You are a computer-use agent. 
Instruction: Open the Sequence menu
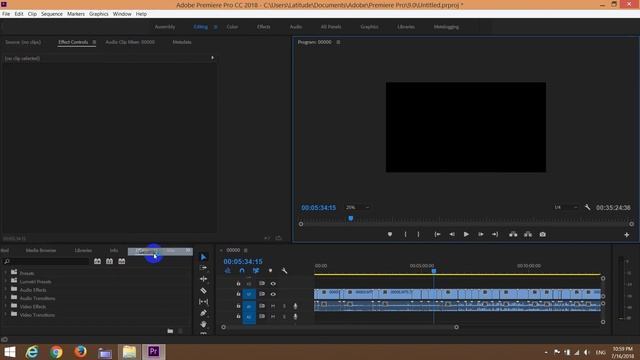tap(52, 14)
